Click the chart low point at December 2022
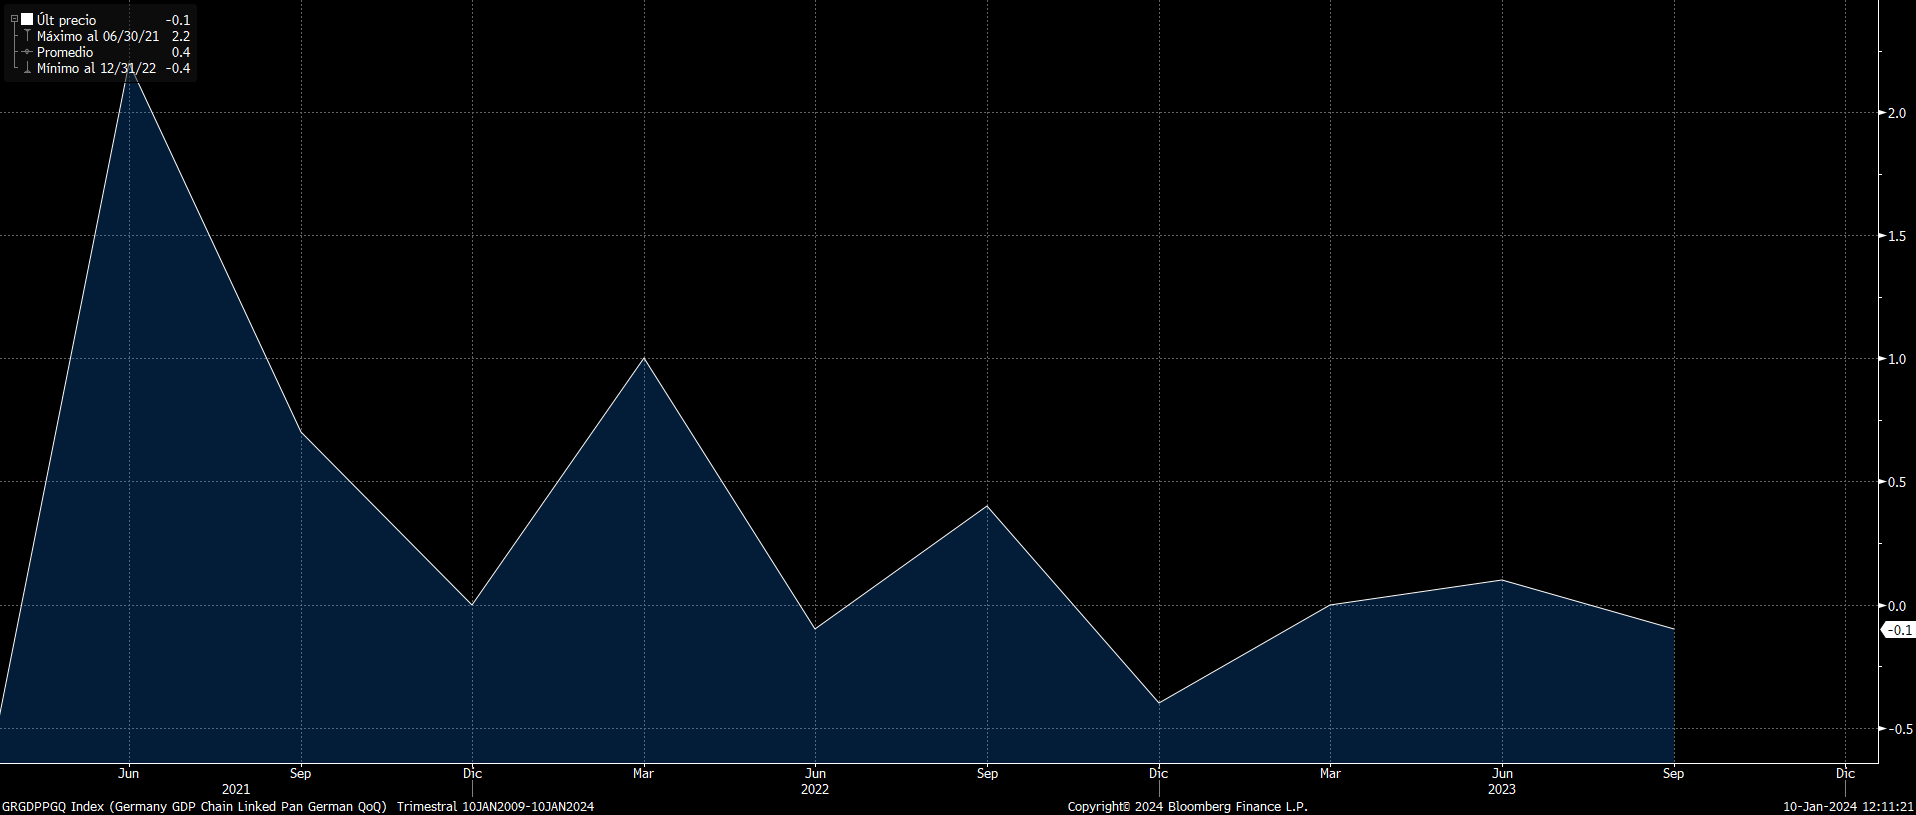 (x=1159, y=703)
